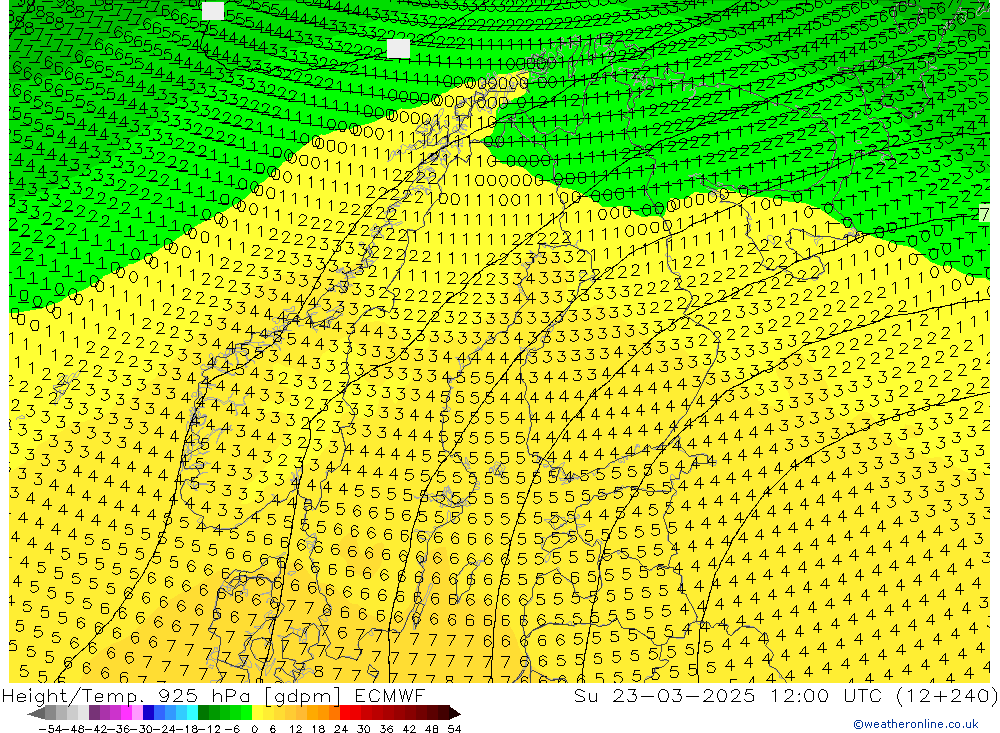
Task: Click the legend value '-54'
Action: pyautogui.click(x=50, y=729)
